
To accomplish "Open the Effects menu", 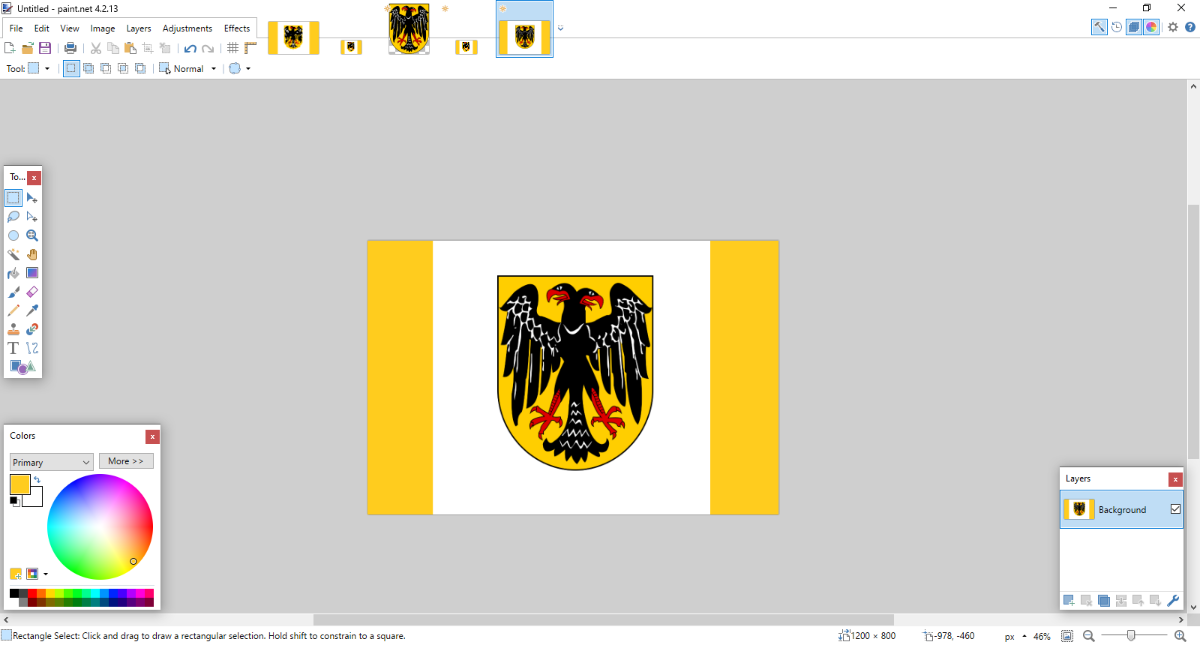I will coord(237,28).
